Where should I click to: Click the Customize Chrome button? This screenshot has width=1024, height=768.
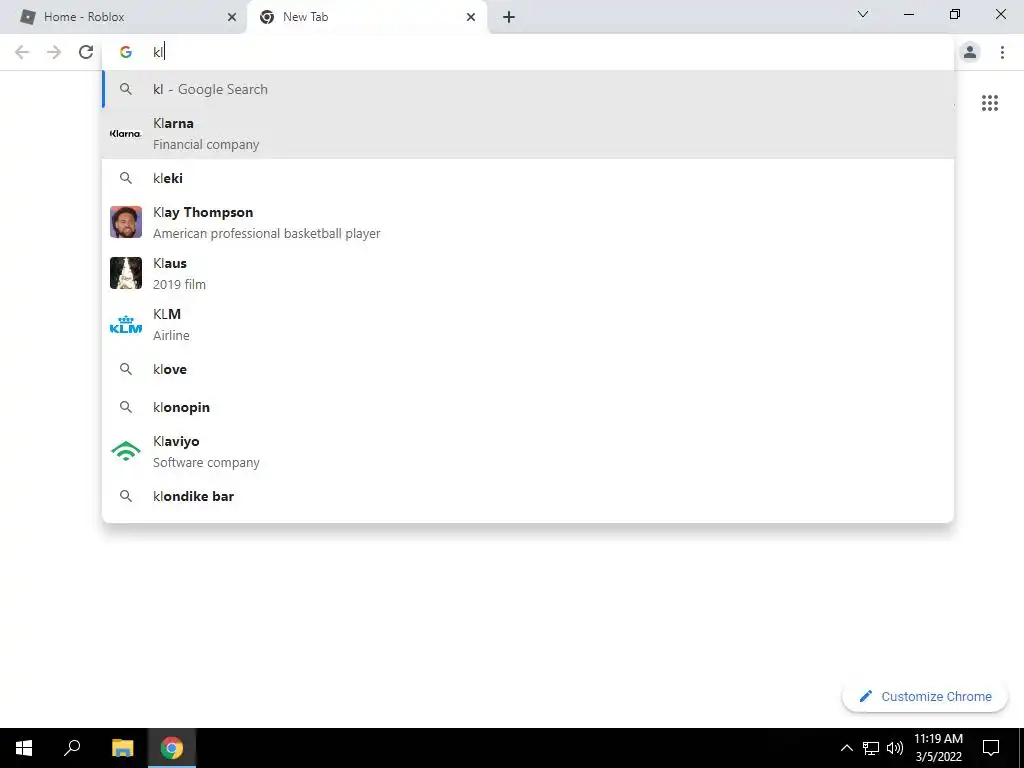[925, 696]
